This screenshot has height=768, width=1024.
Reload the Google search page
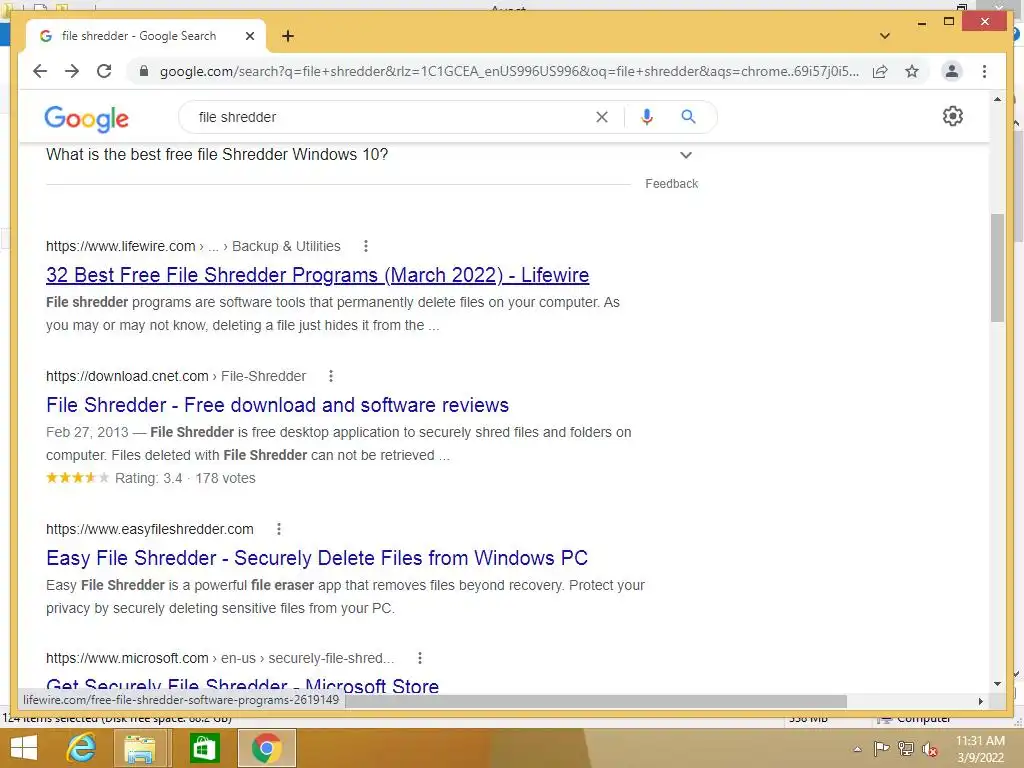104,71
